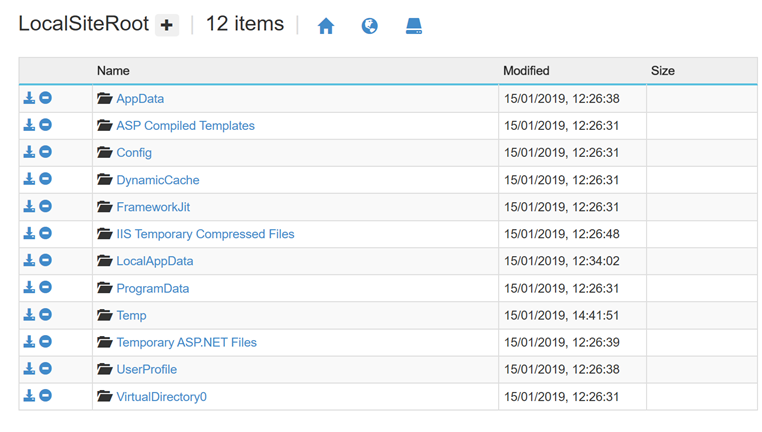Open the FrameworkJit folder link
Viewport: 762px width, 432px height.
click(x=153, y=207)
